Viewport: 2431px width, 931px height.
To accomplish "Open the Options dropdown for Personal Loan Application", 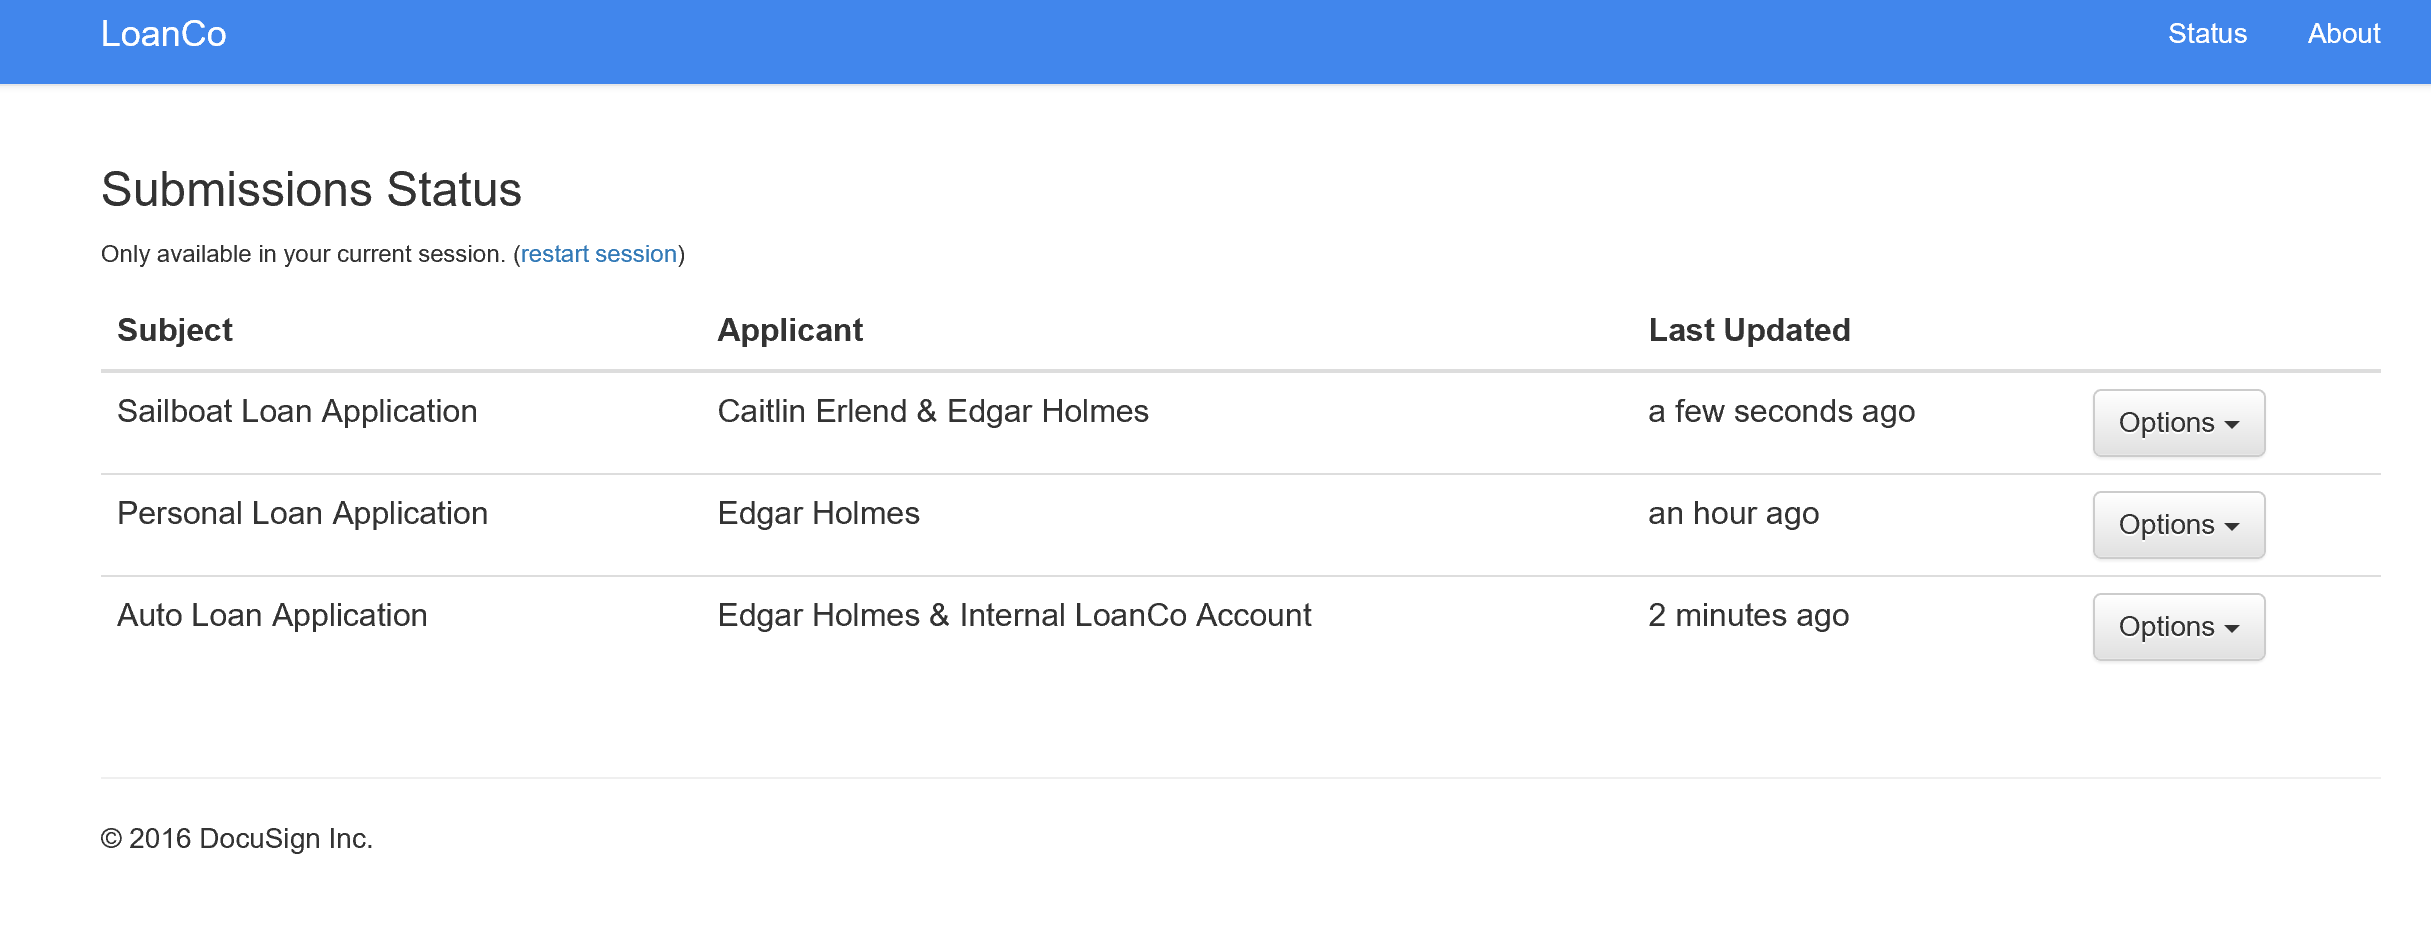I will coord(2178,525).
